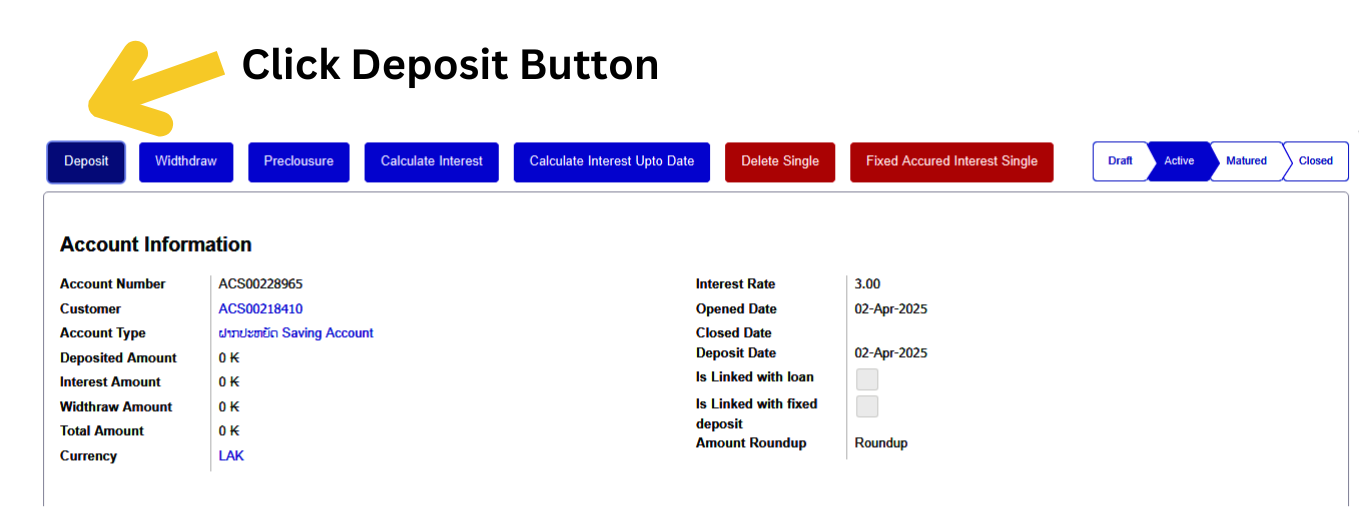Follow the LAK currency link
Screen dimensions: 1363x507
click(x=231, y=456)
